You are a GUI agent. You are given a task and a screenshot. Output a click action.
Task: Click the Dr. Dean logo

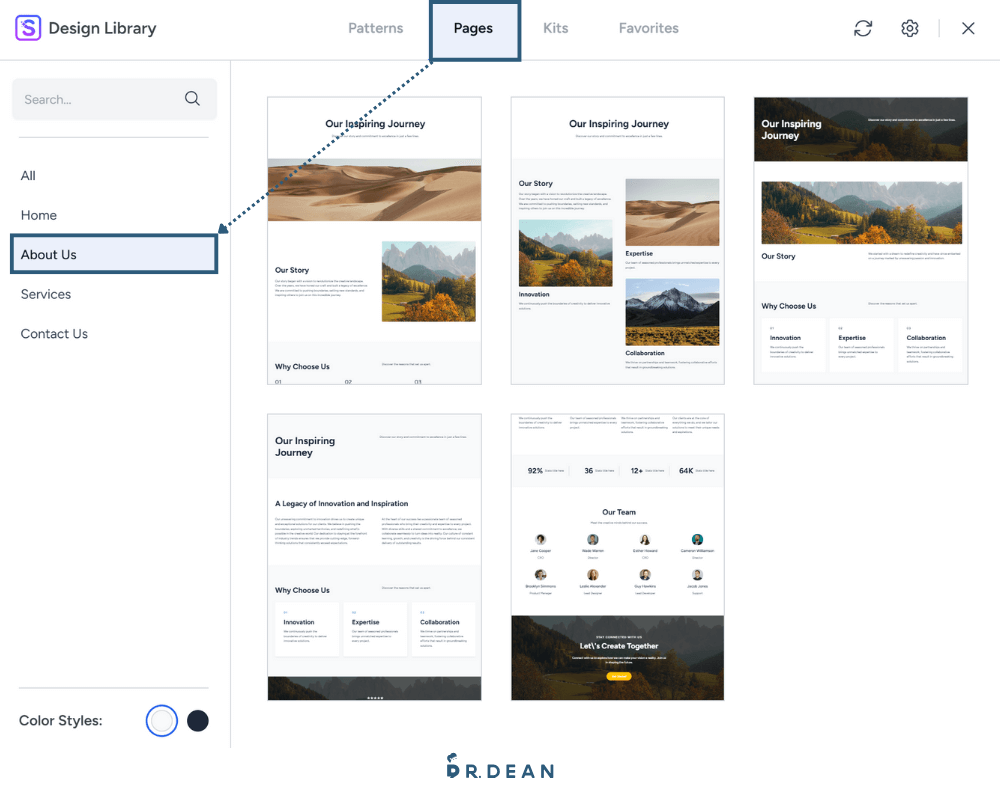(500, 766)
